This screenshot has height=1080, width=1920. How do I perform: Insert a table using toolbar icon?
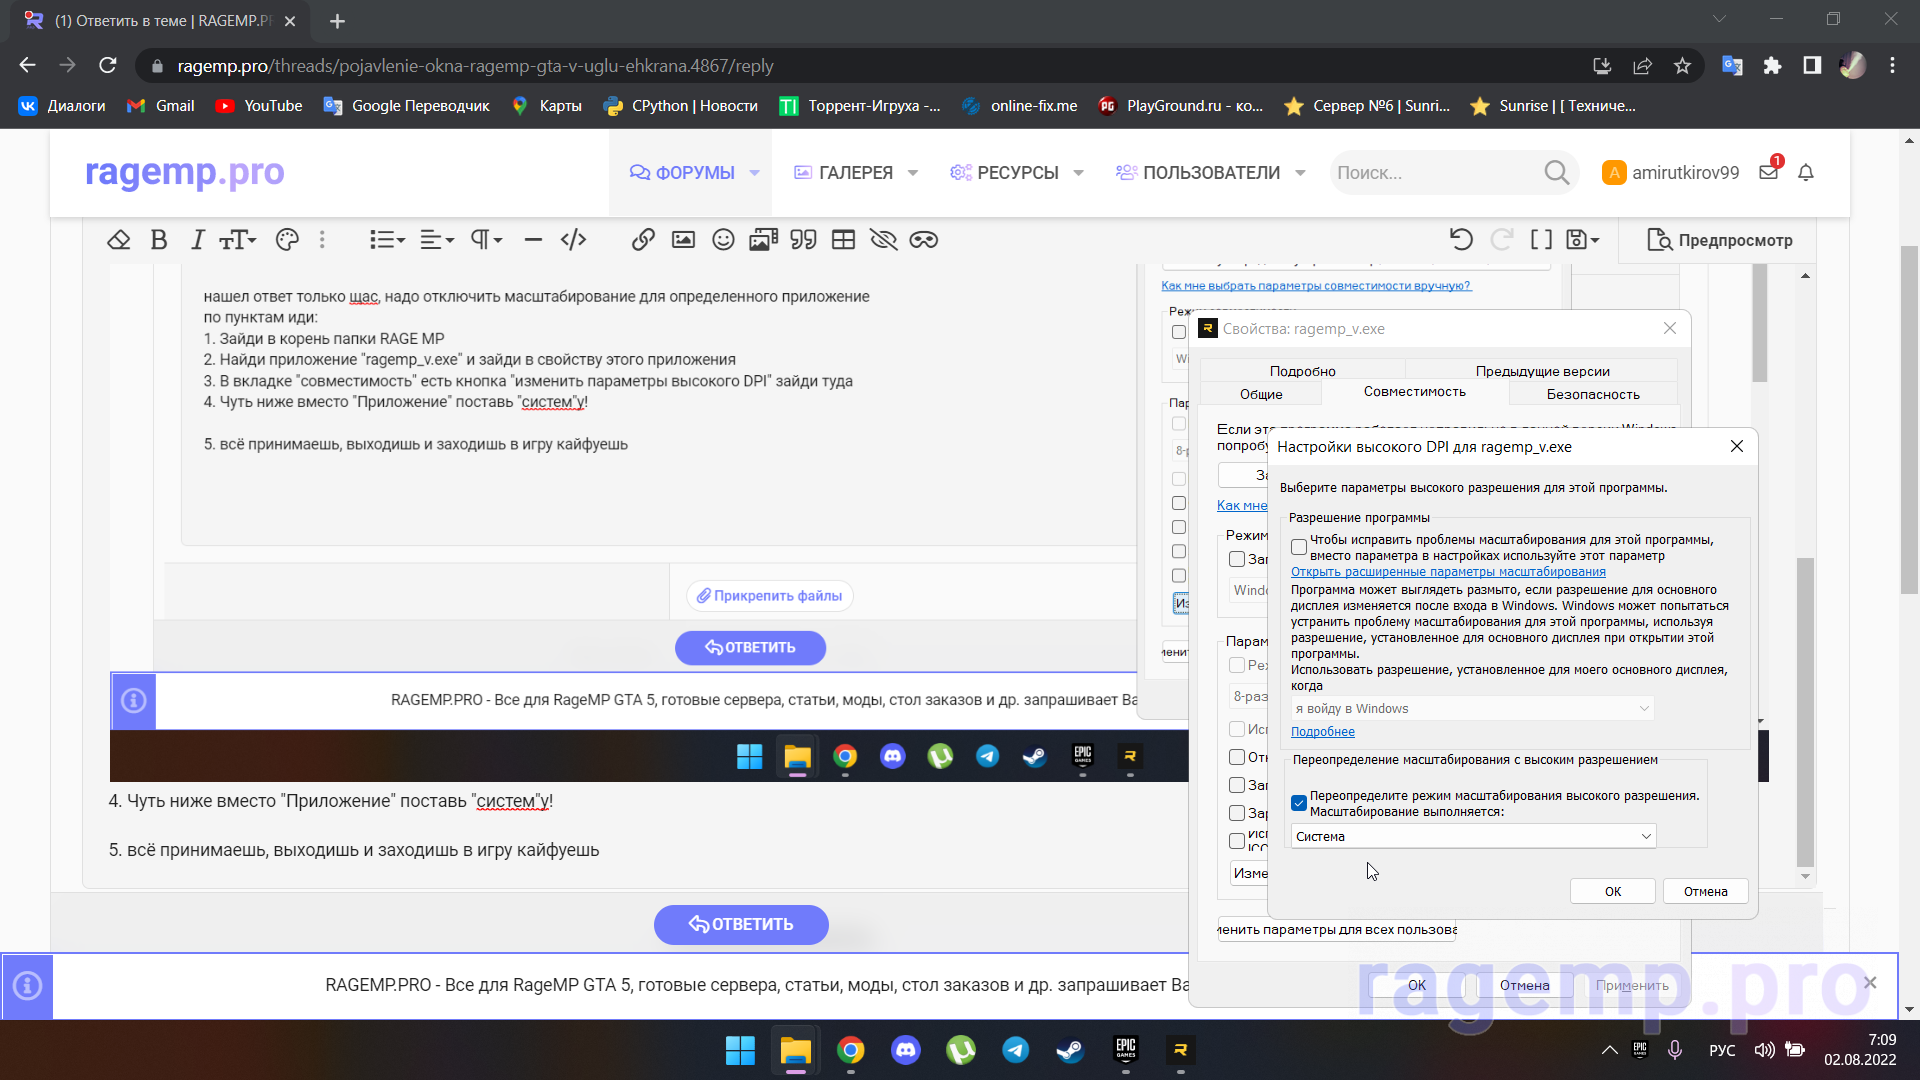tap(843, 240)
